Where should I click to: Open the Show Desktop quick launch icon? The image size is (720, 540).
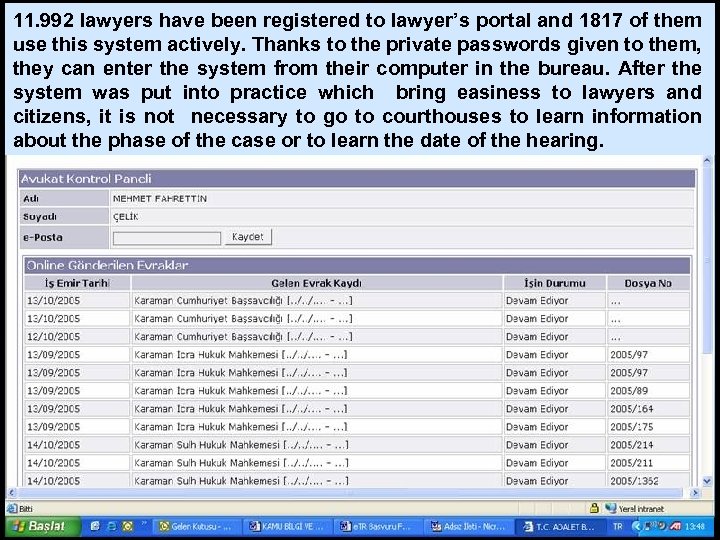(x=95, y=526)
